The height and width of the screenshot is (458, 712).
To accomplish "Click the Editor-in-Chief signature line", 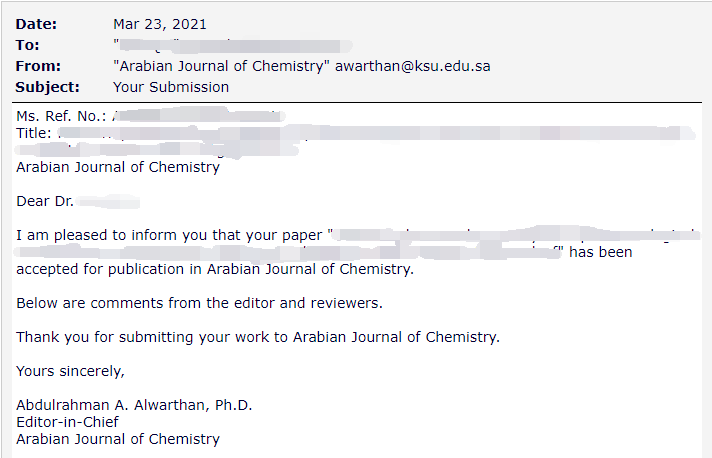I will point(67,422).
